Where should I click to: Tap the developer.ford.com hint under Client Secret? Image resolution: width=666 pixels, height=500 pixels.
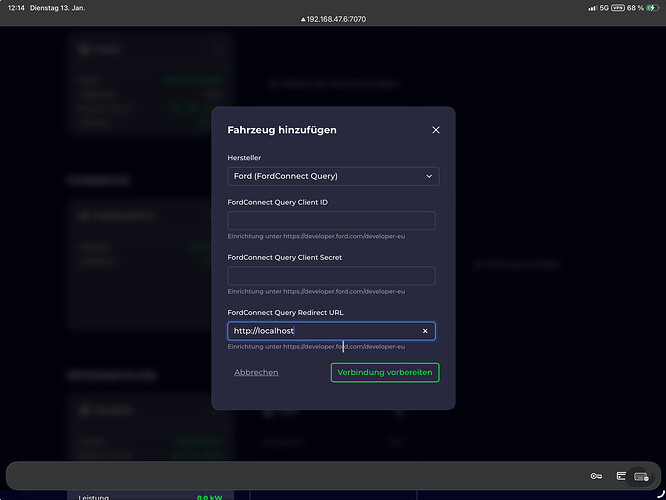coord(316,291)
